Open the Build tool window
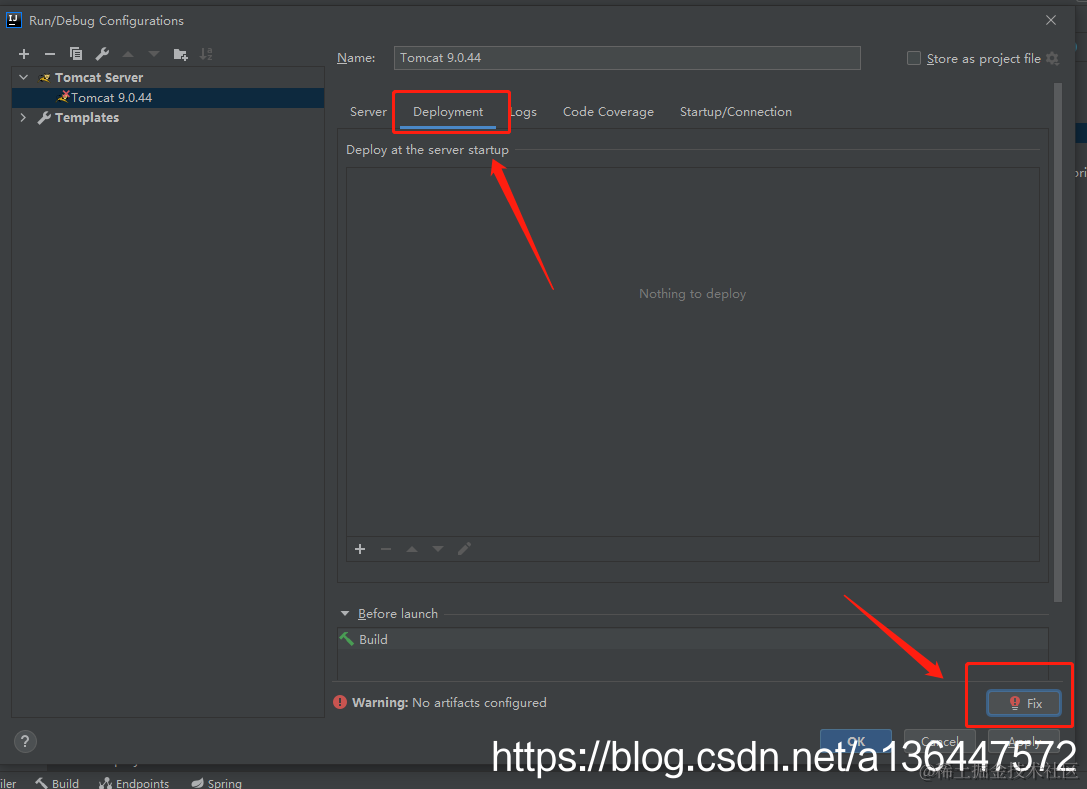The image size is (1087, 789). click(x=58, y=783)
